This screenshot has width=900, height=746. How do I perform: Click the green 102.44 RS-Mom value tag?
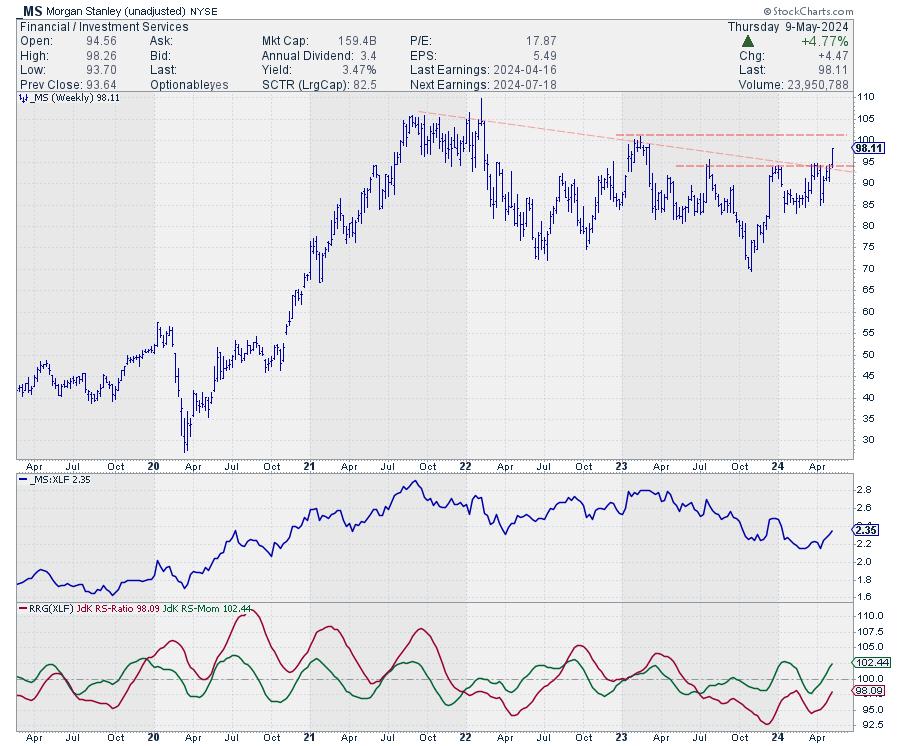[x=866, y=663]
